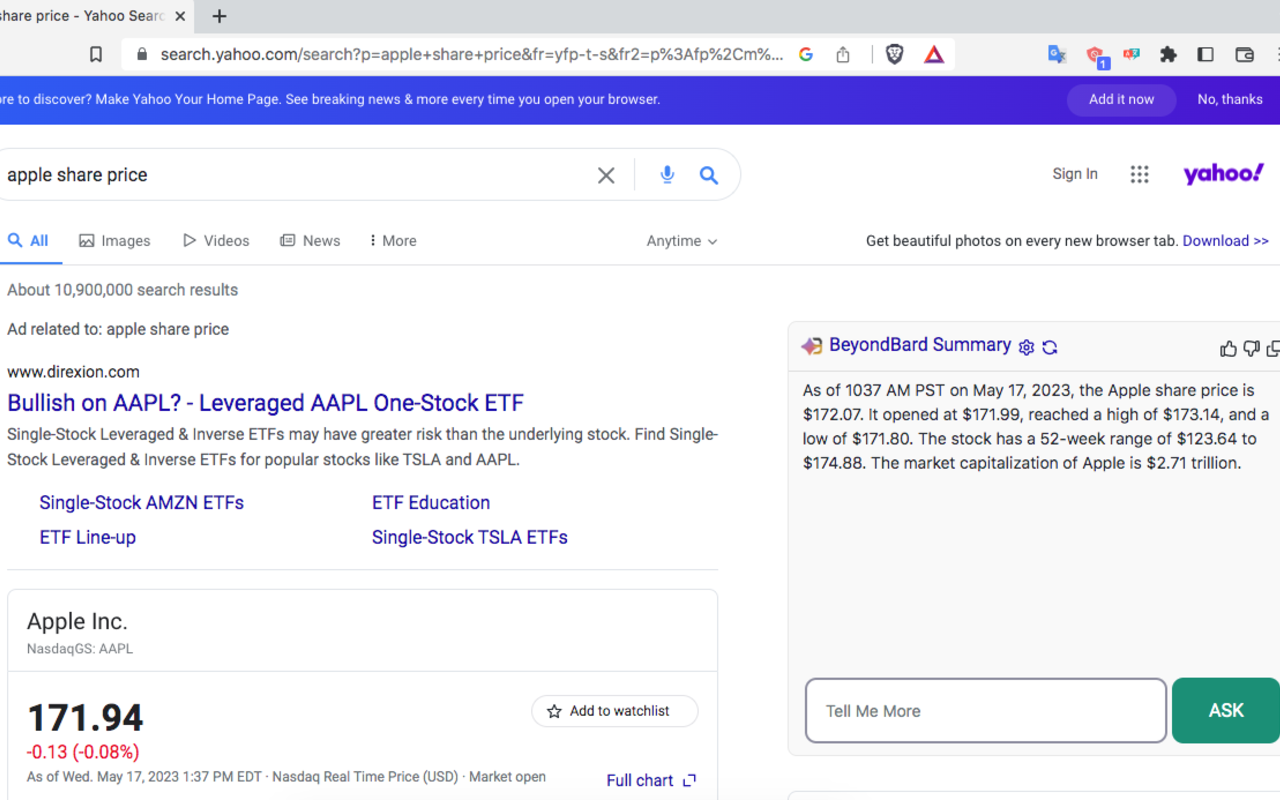Start a voice search with the microphone icon
This screenshot has height=800, width=1280.
point(666,174)
